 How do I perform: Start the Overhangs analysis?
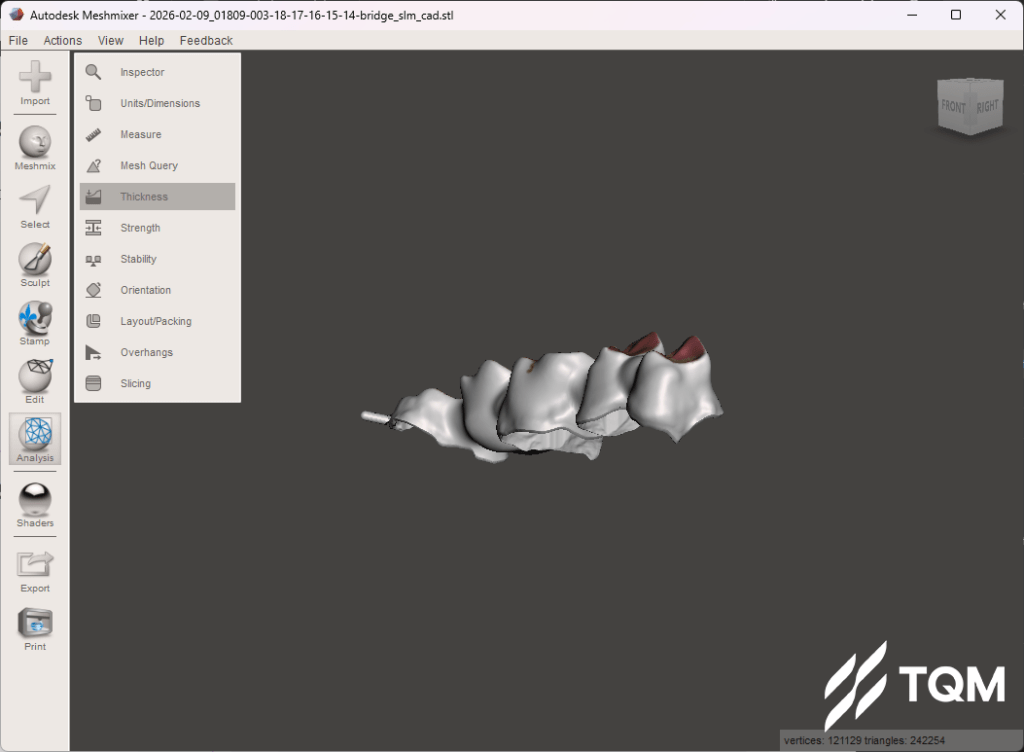146,353
